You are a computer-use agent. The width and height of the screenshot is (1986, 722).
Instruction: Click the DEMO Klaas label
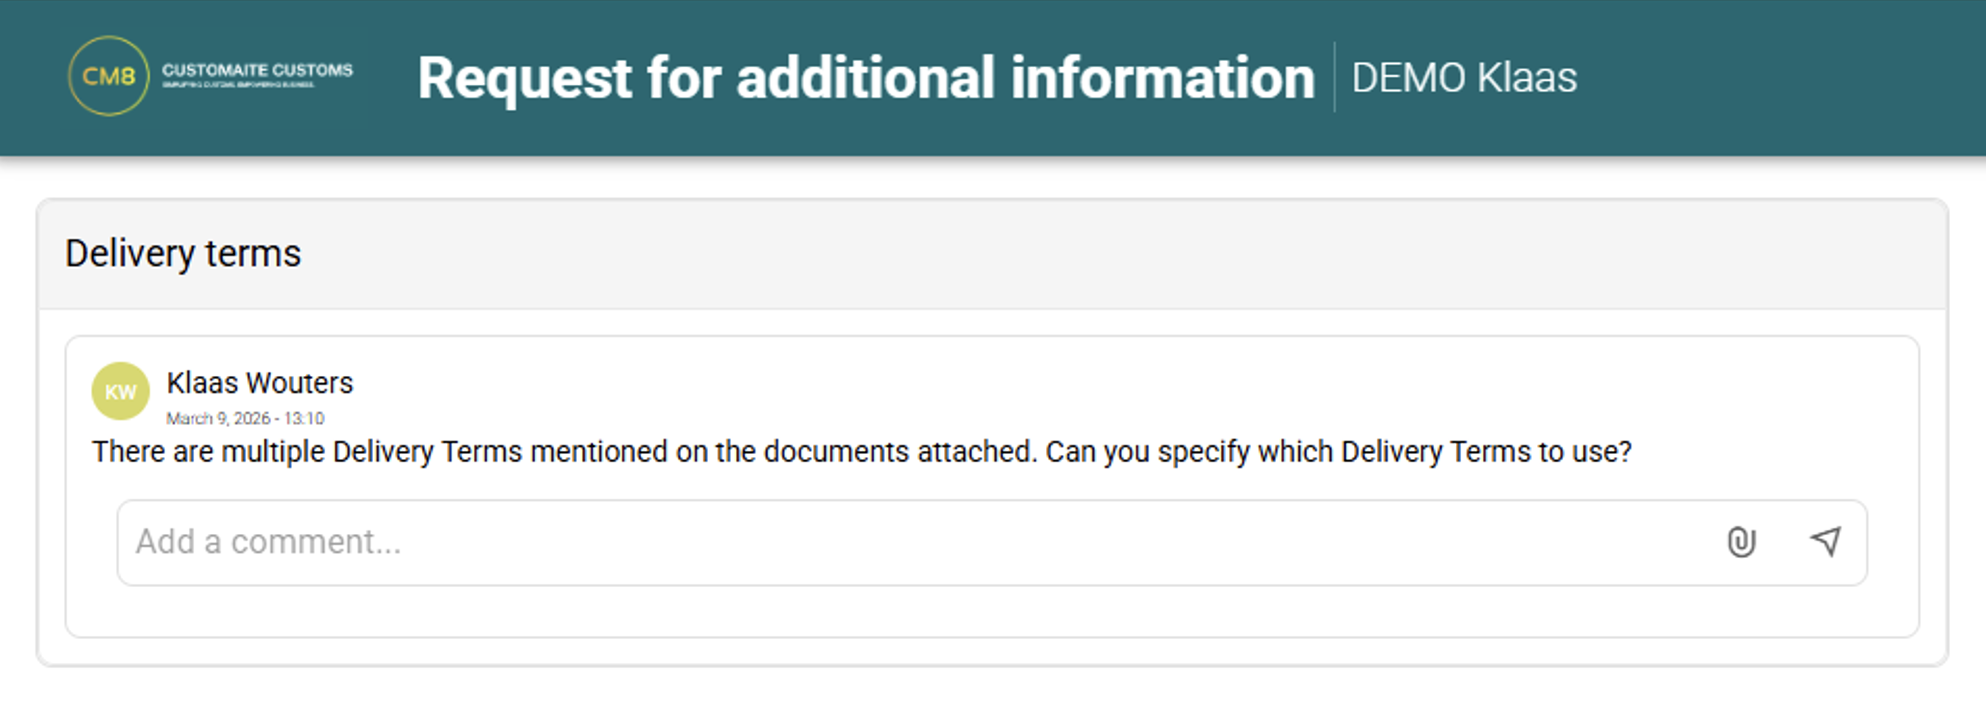pos(1464,78)
